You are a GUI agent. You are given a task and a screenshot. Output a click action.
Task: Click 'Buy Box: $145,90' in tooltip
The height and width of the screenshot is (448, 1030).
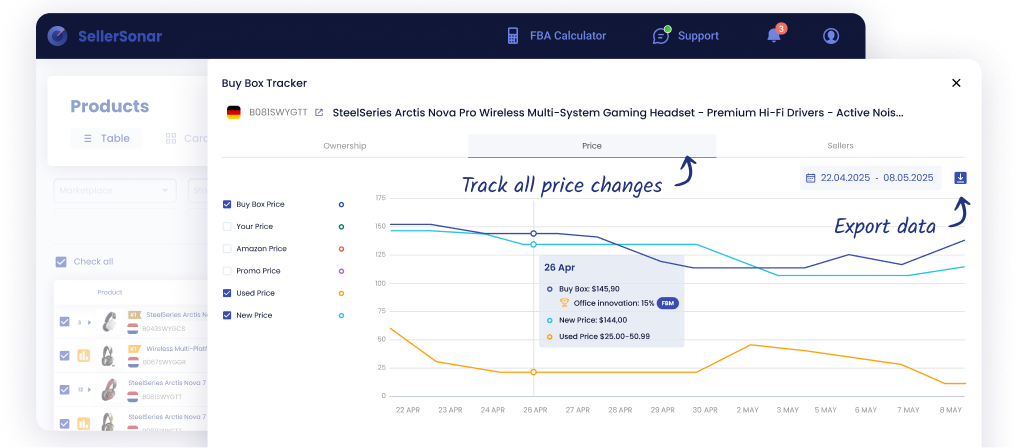(589, 288)
